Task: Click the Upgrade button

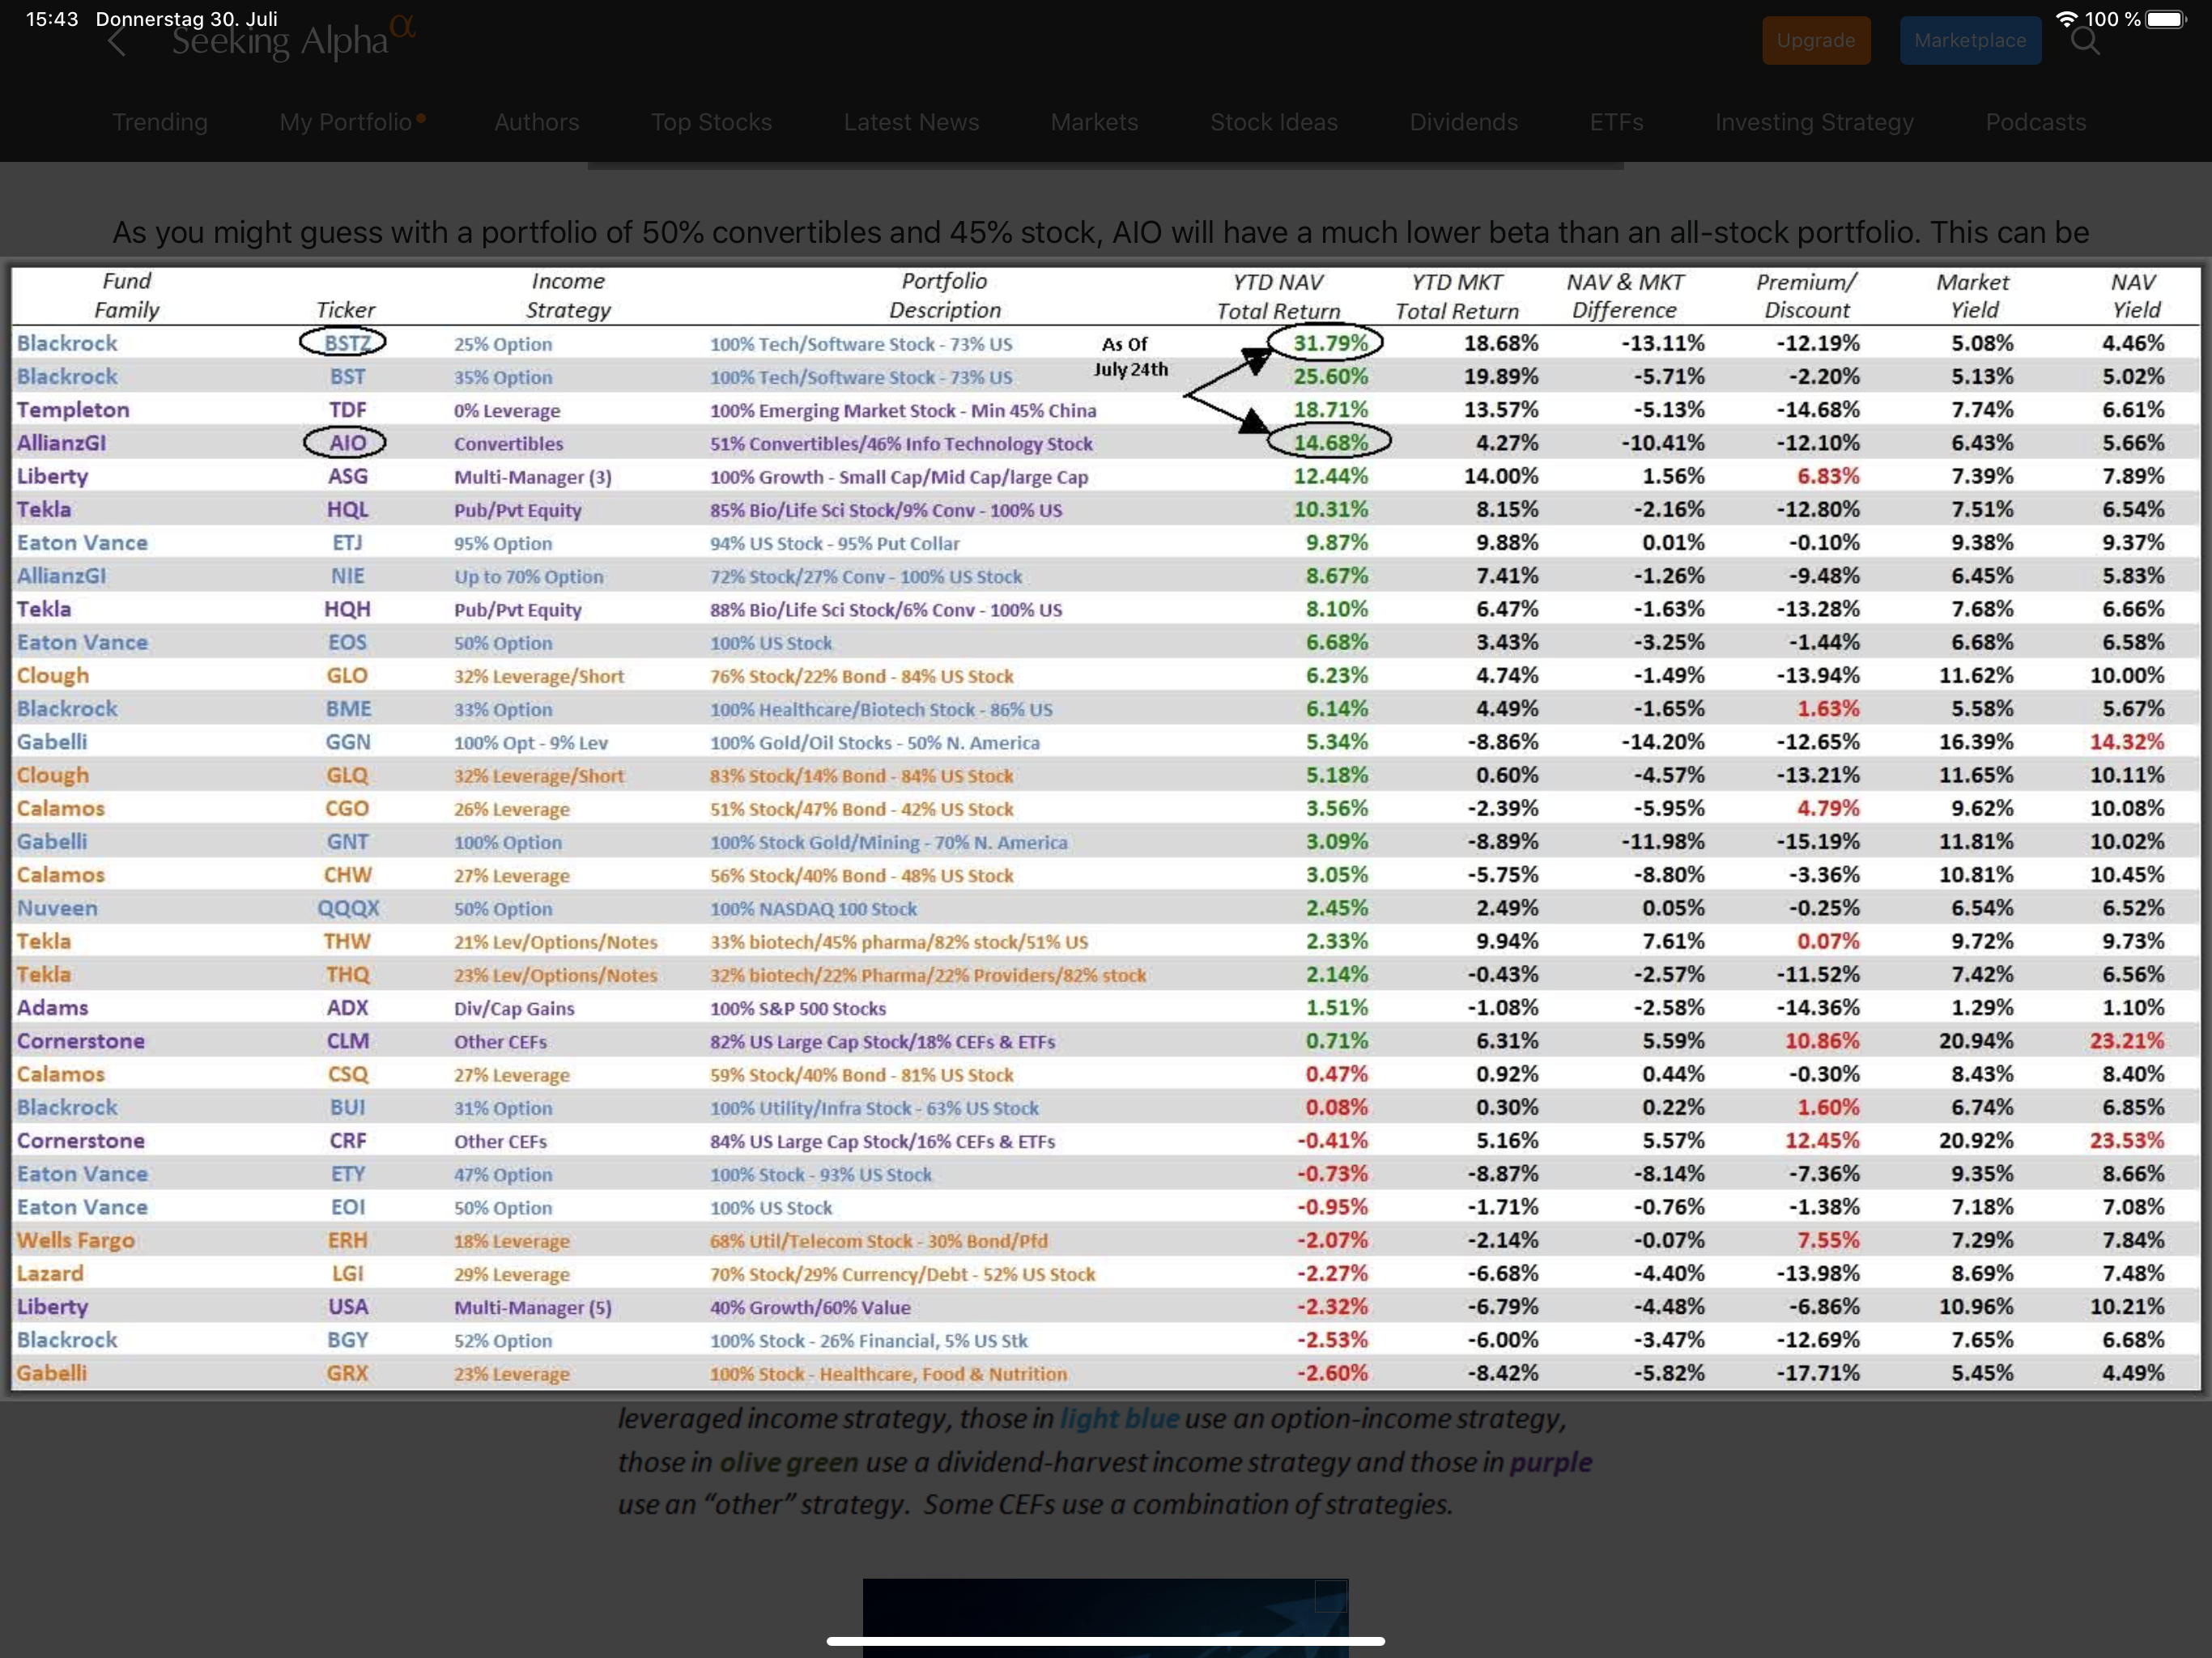Action: 1815,41
